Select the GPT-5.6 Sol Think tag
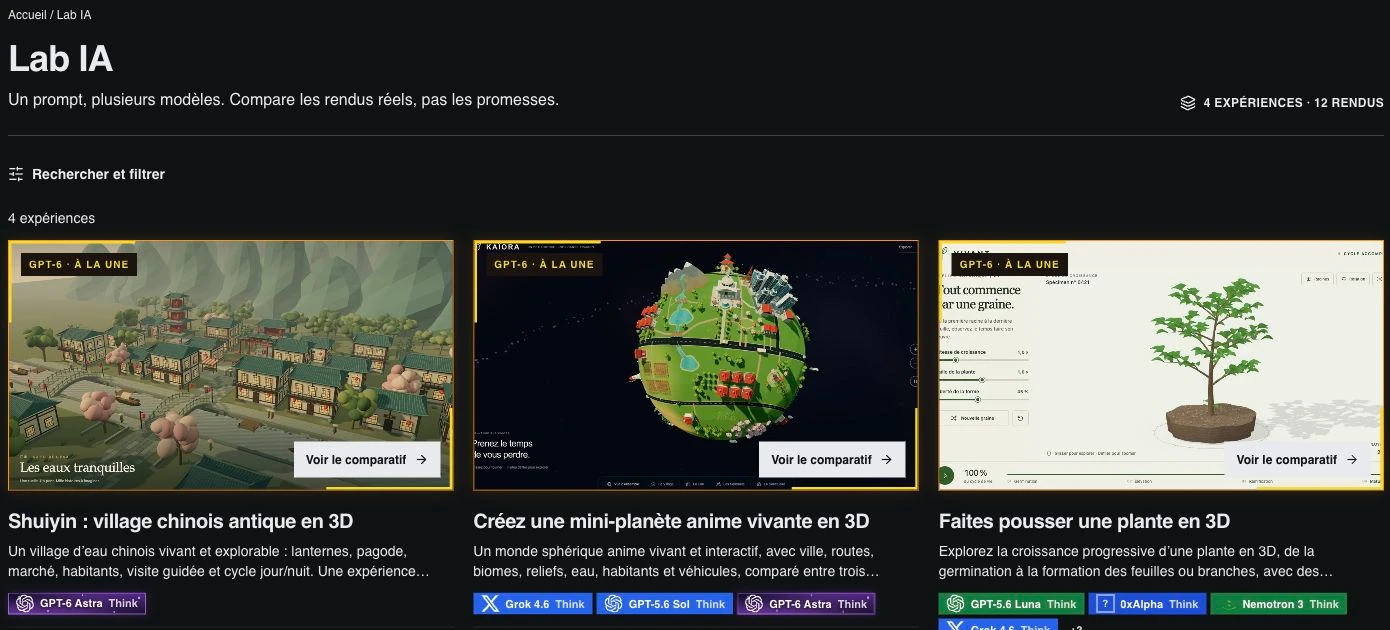The height and width of the screenshot is (630, 1390). tap(665, 604)
